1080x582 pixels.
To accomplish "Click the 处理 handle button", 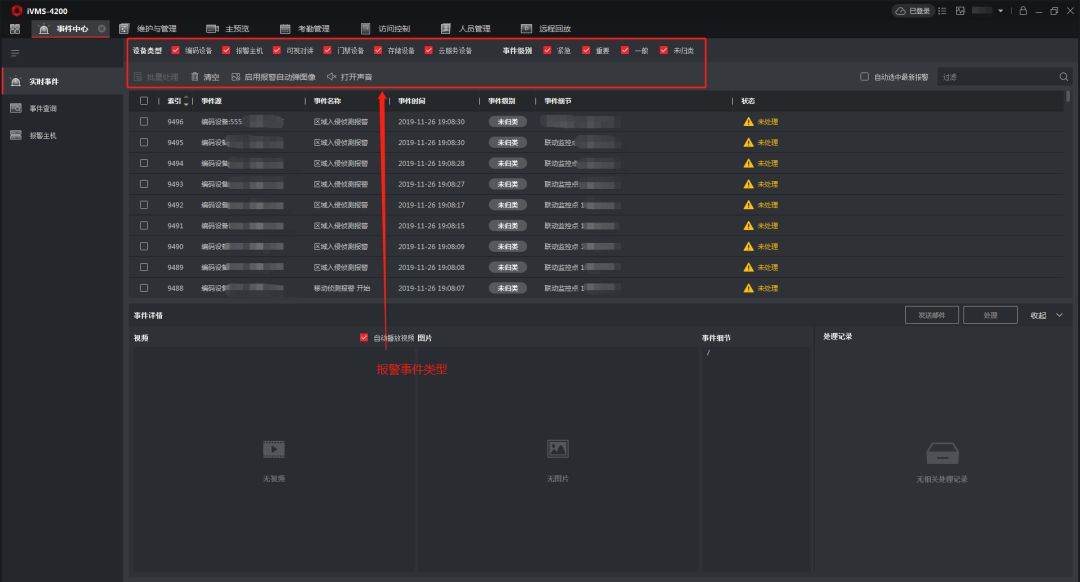I will (990, 315).
